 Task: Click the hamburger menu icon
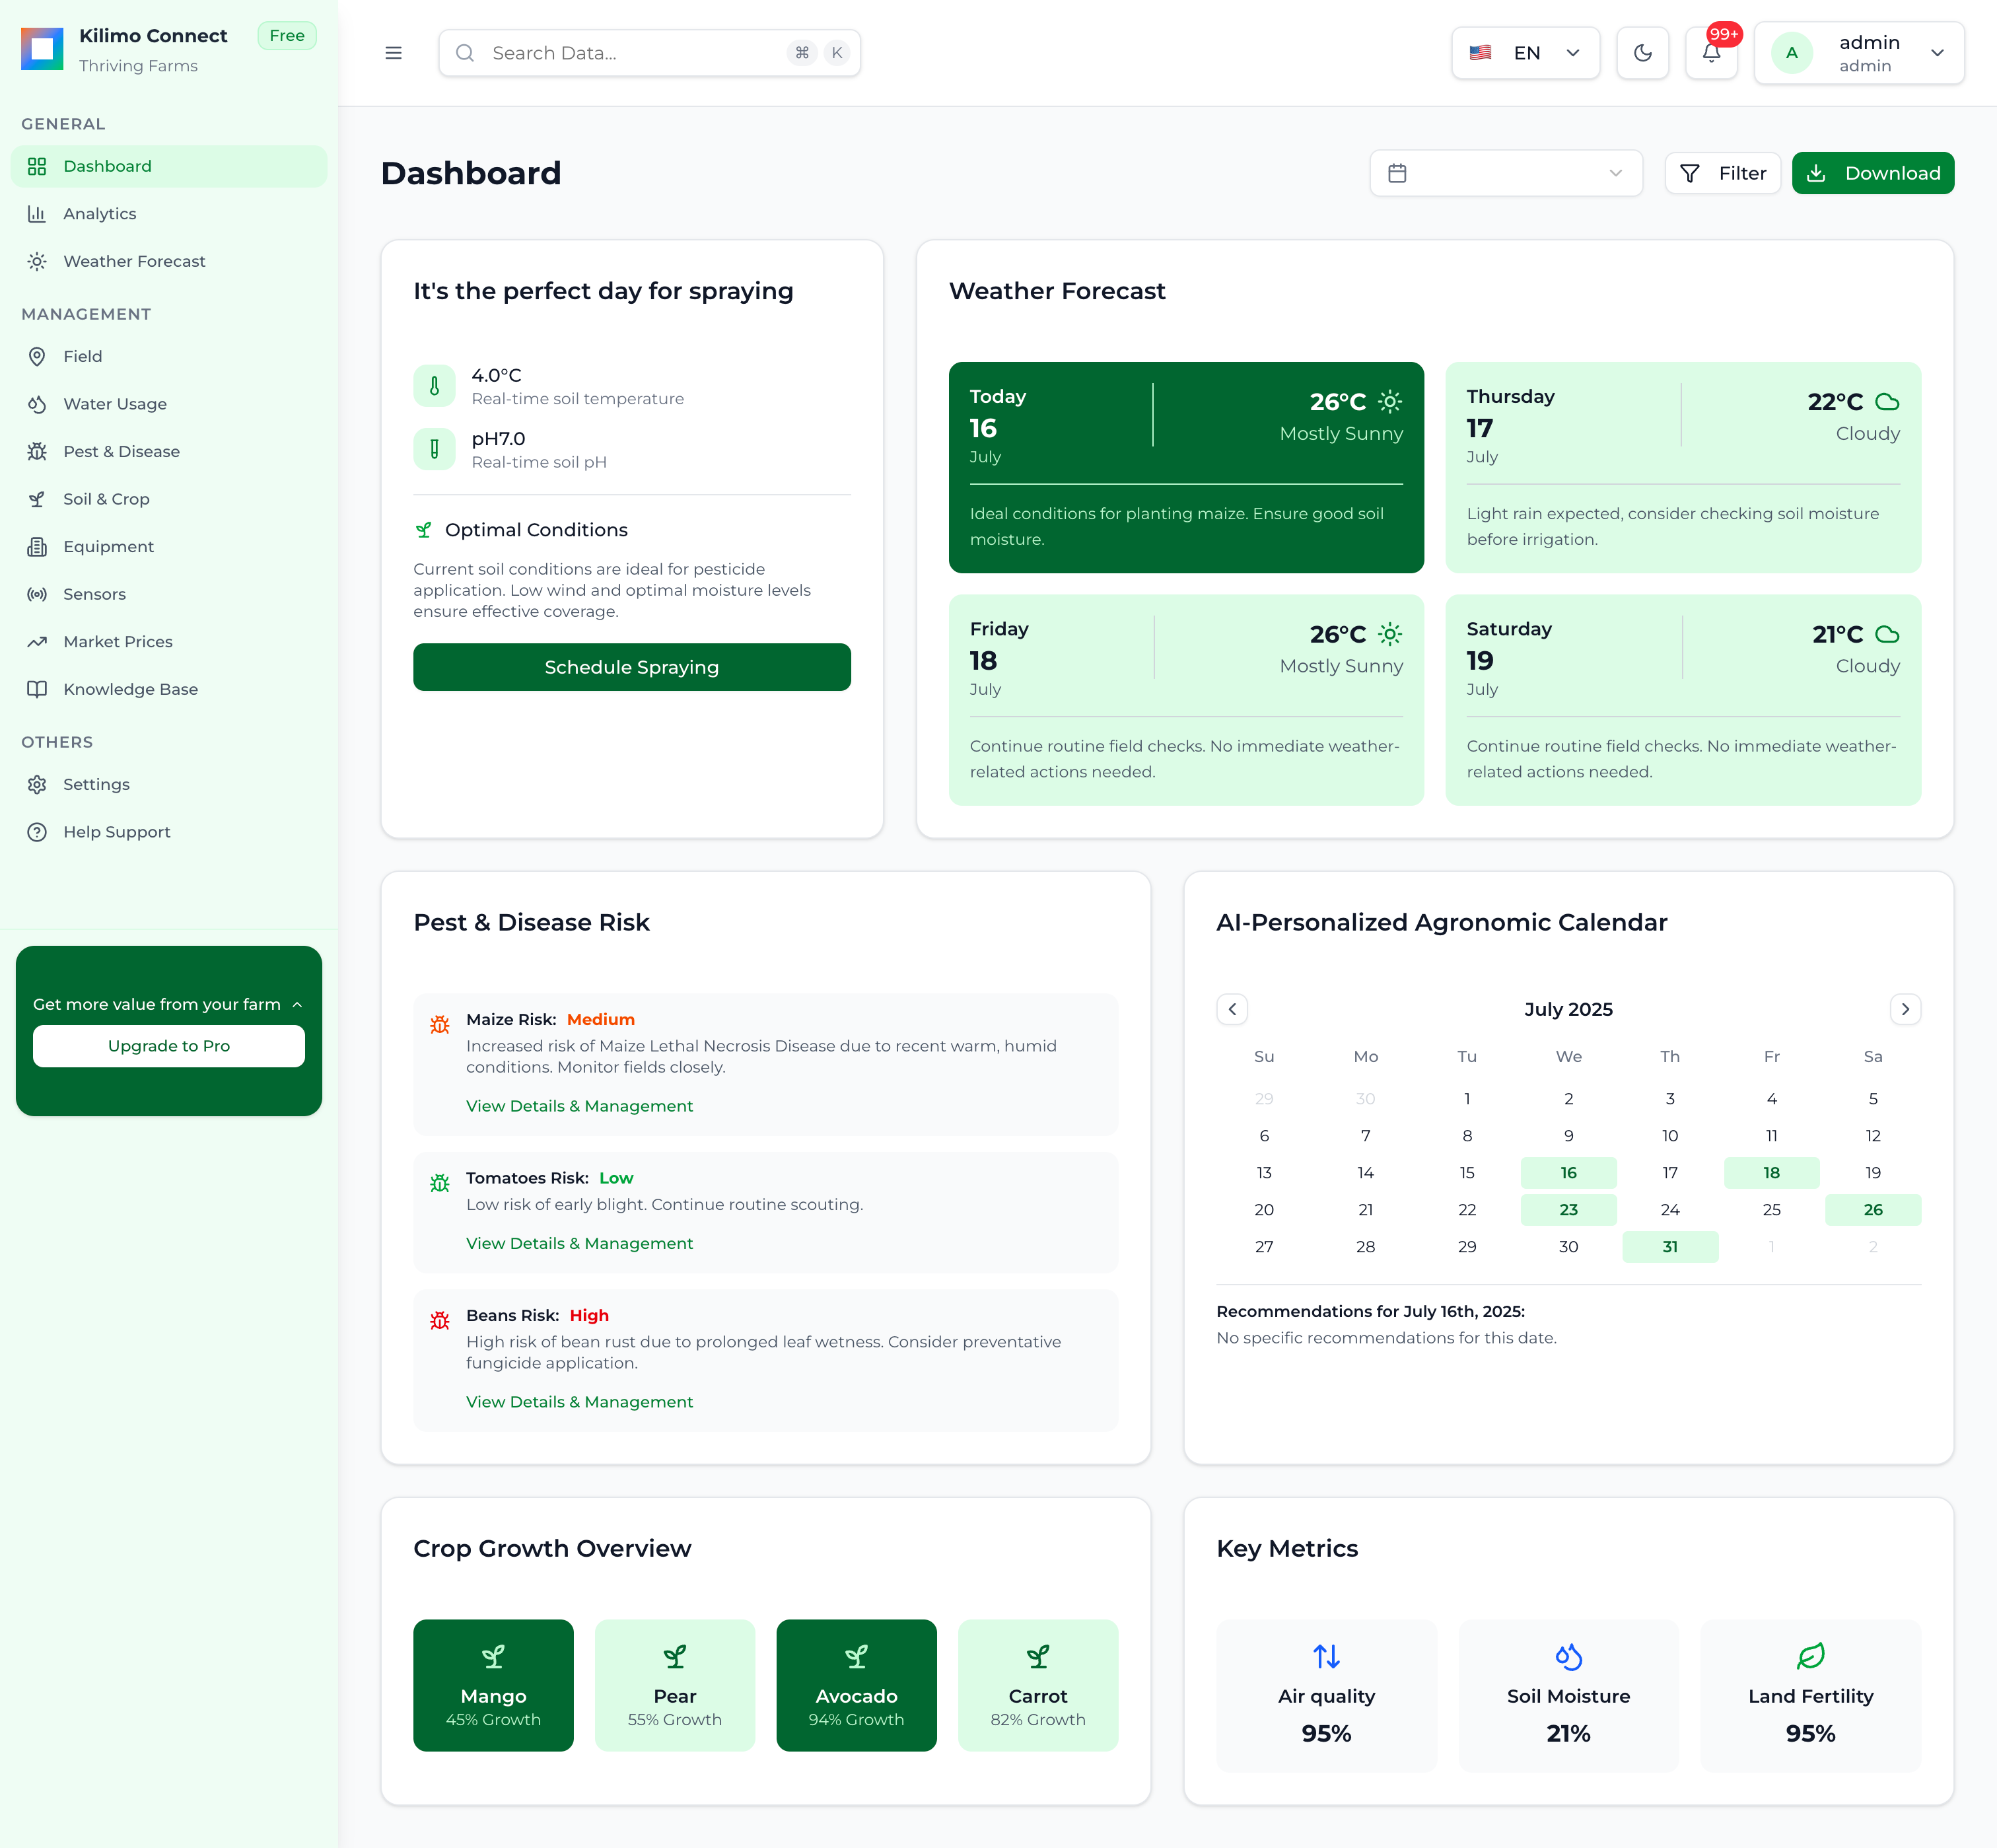tap(393, 53)
